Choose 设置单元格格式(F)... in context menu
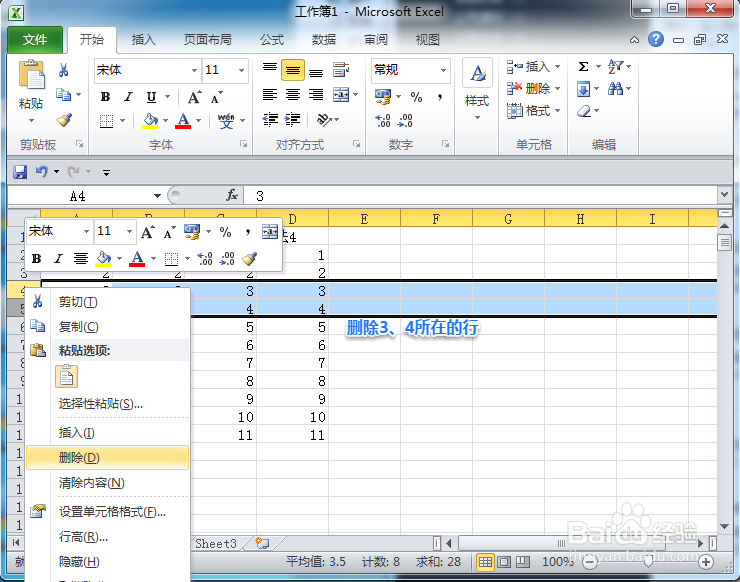The width and height of the screenshot is (740, 582). click(x=108, y=512)
